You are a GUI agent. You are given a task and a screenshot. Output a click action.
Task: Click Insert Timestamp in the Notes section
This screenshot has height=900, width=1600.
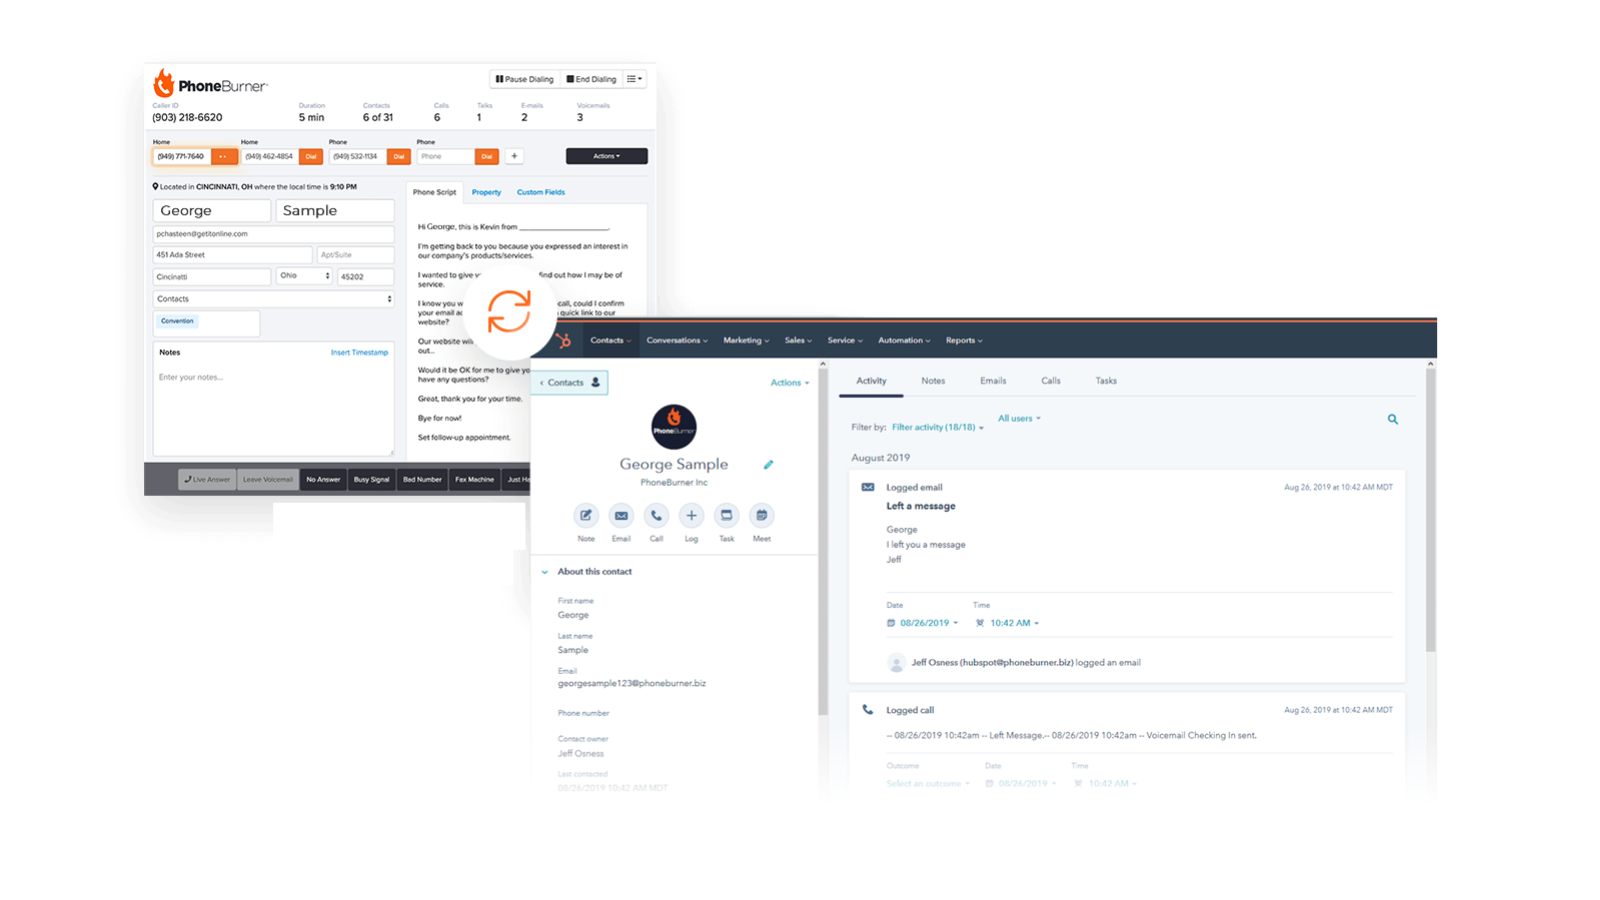(x=359, y=352)
